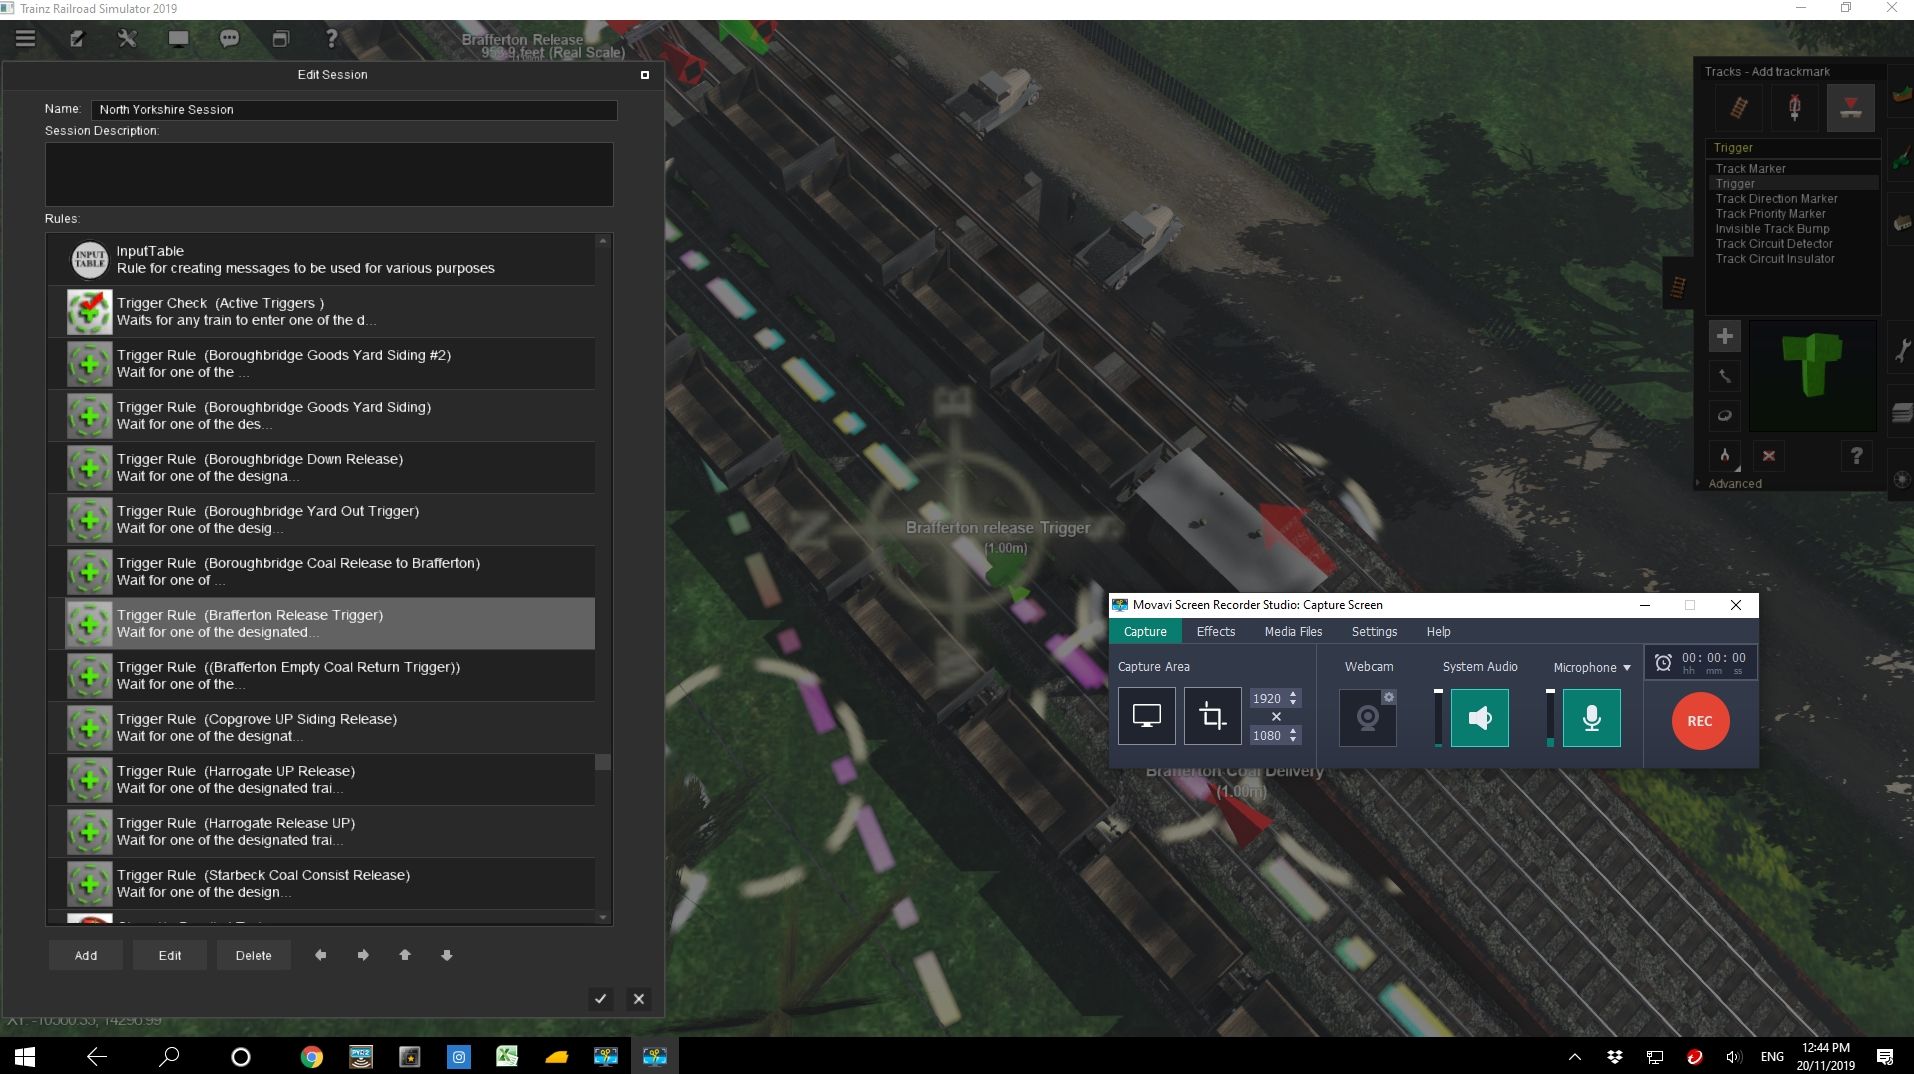The height and width of the screenshot is (1074, 1914).
Task: Click the help question mark in top toolbar
Action: point(331,39)
